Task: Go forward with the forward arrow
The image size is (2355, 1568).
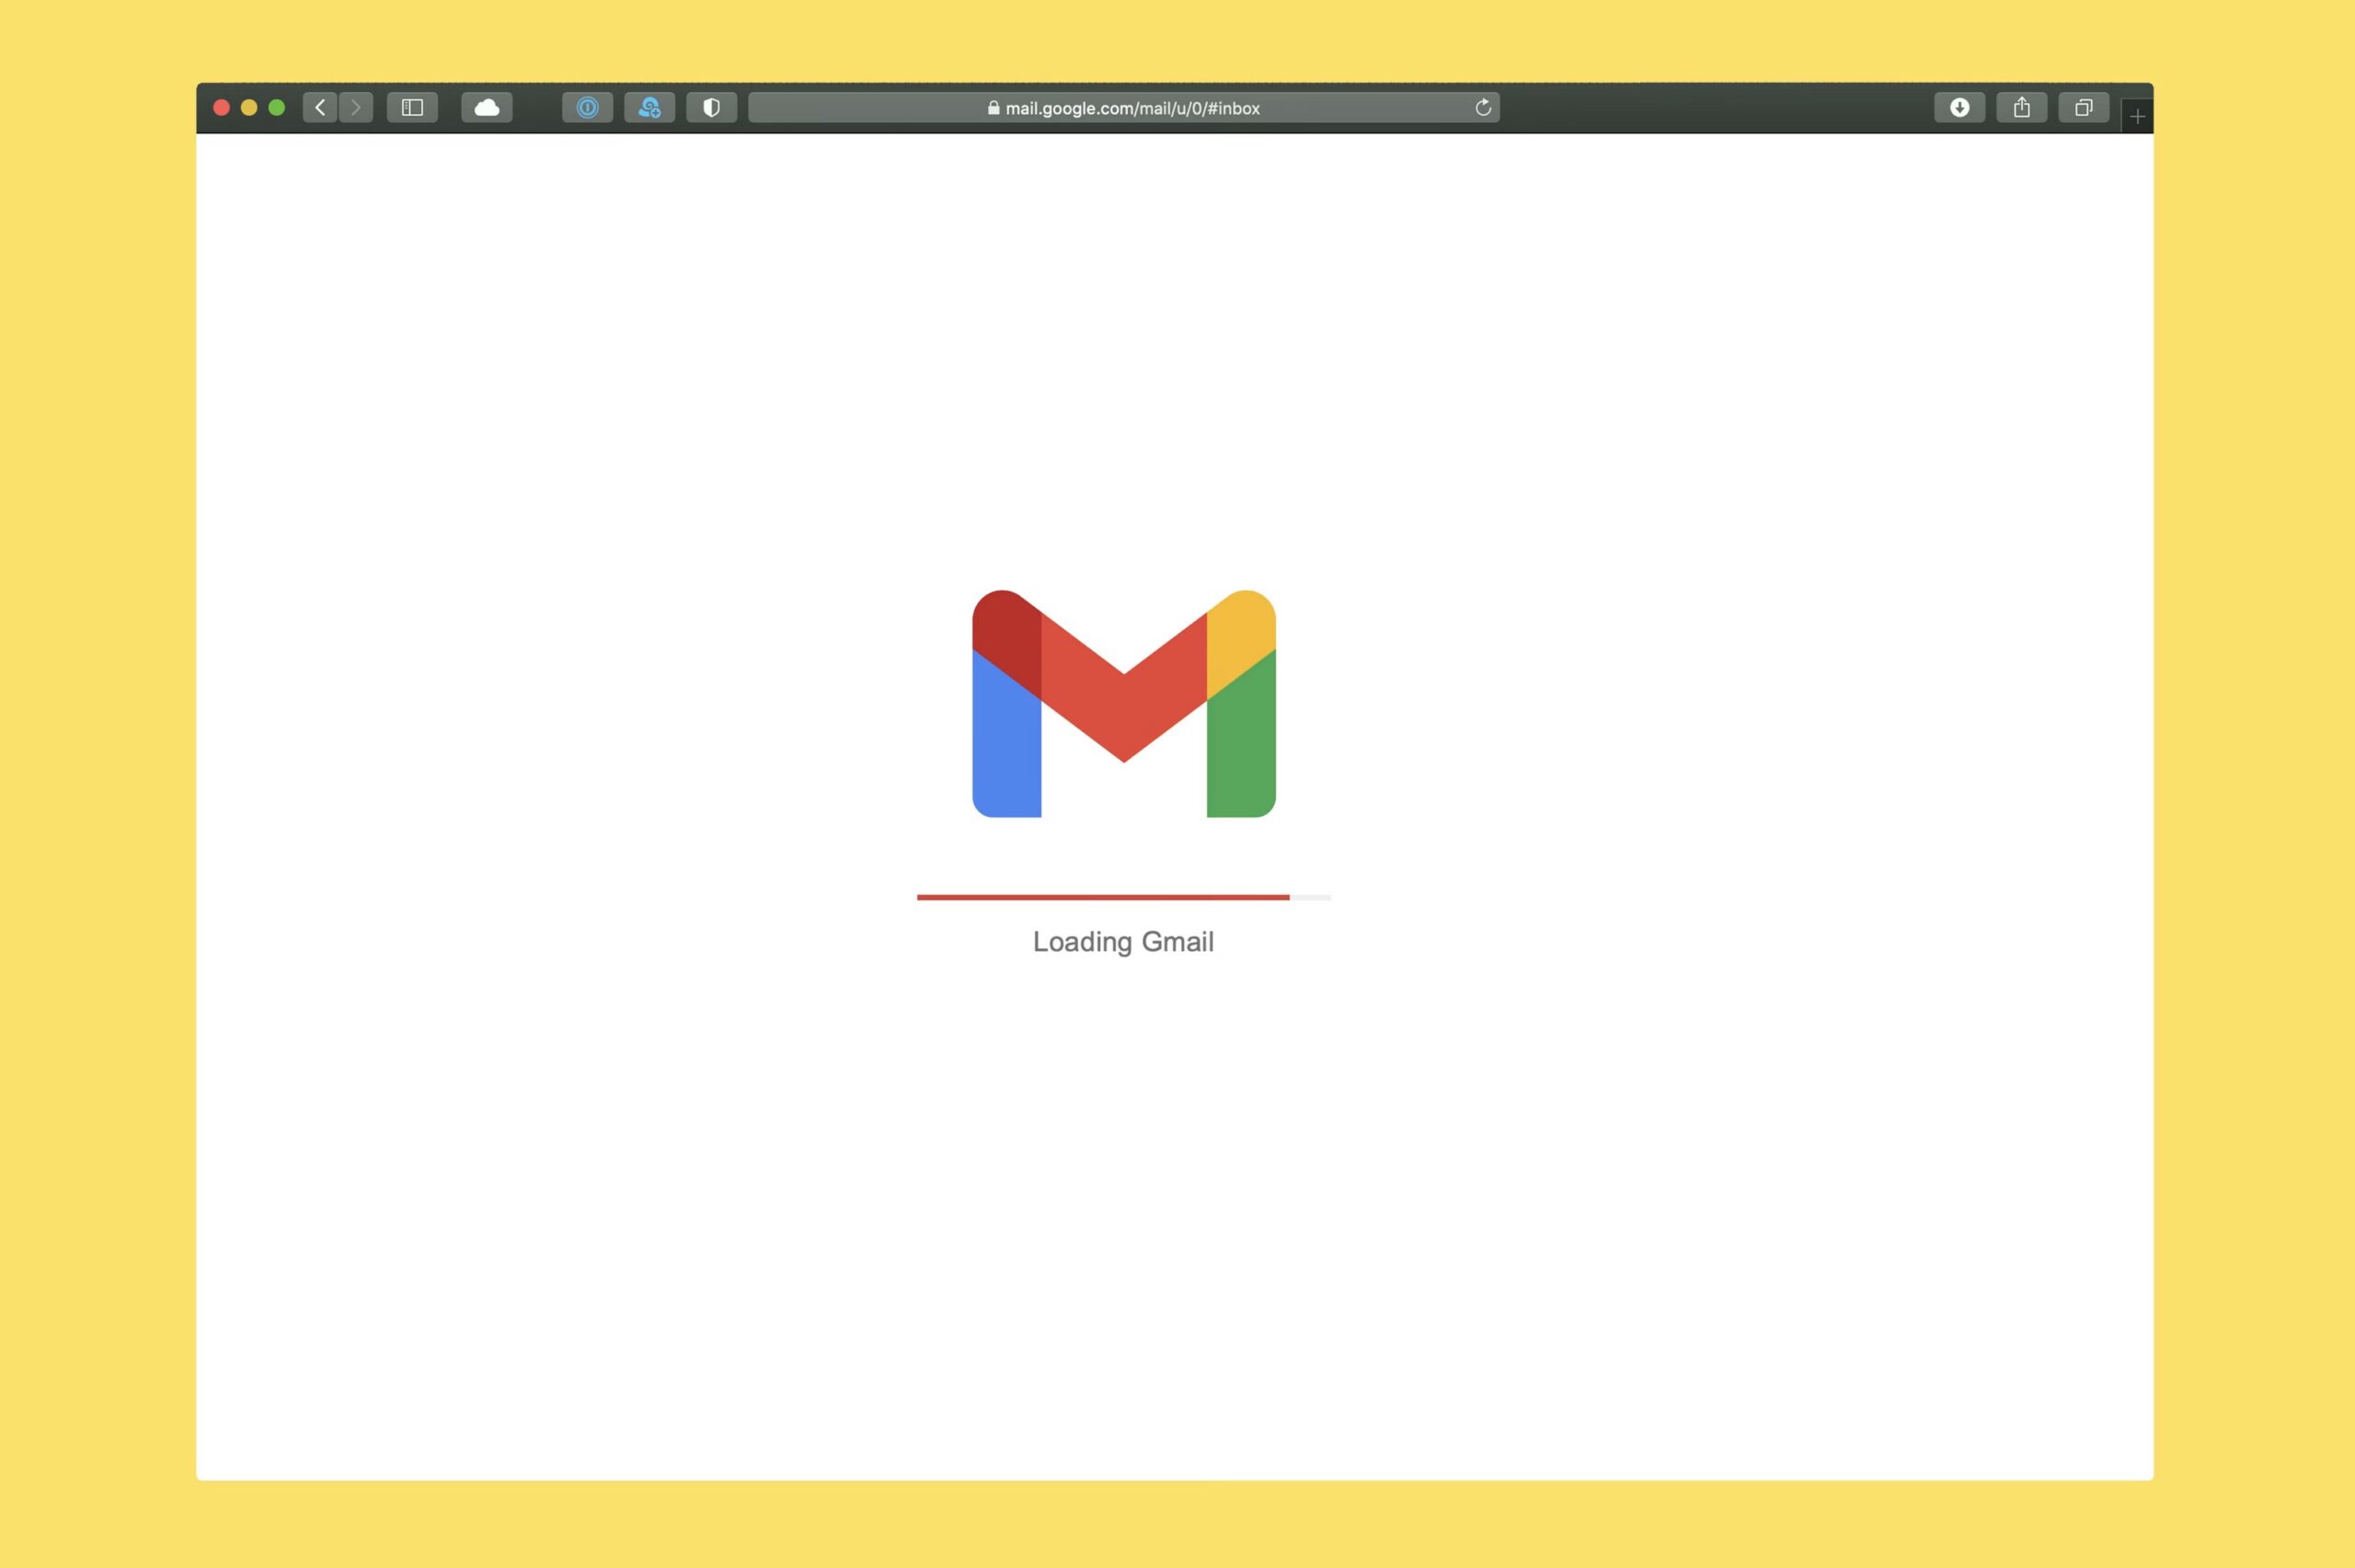Action: click(356, 107)
